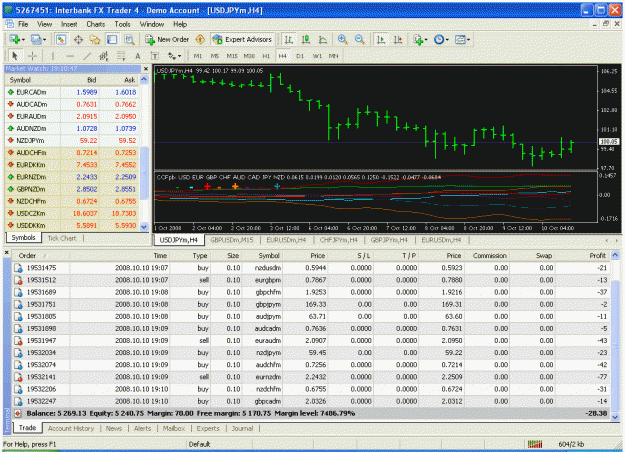Screen dimensions: 625x452
Task: Switch to M1 timeframe
Action: [x=198, y=56]
